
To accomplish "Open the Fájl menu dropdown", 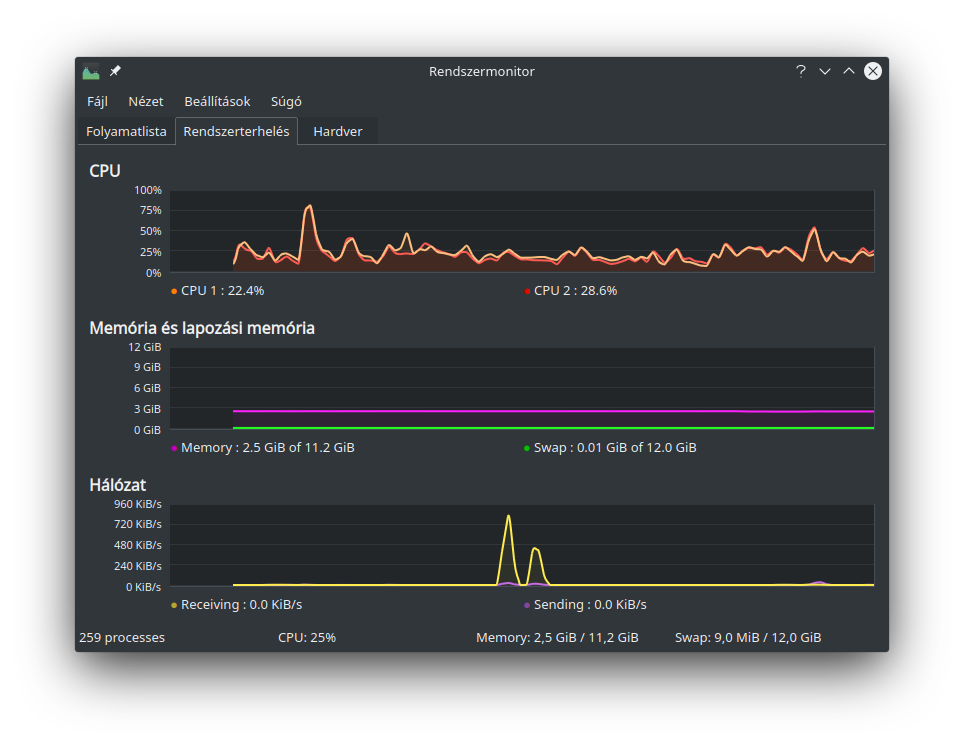I will (97, 101).
